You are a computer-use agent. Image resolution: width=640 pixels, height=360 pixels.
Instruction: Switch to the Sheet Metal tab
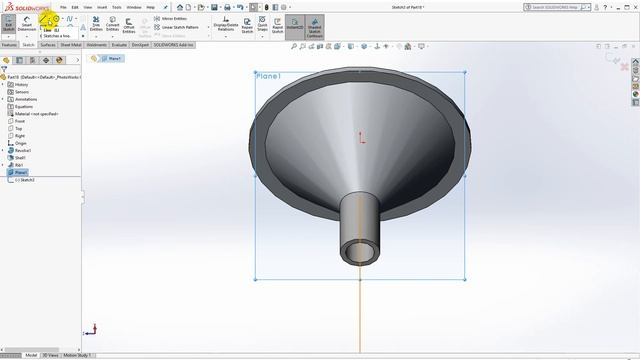71,45
